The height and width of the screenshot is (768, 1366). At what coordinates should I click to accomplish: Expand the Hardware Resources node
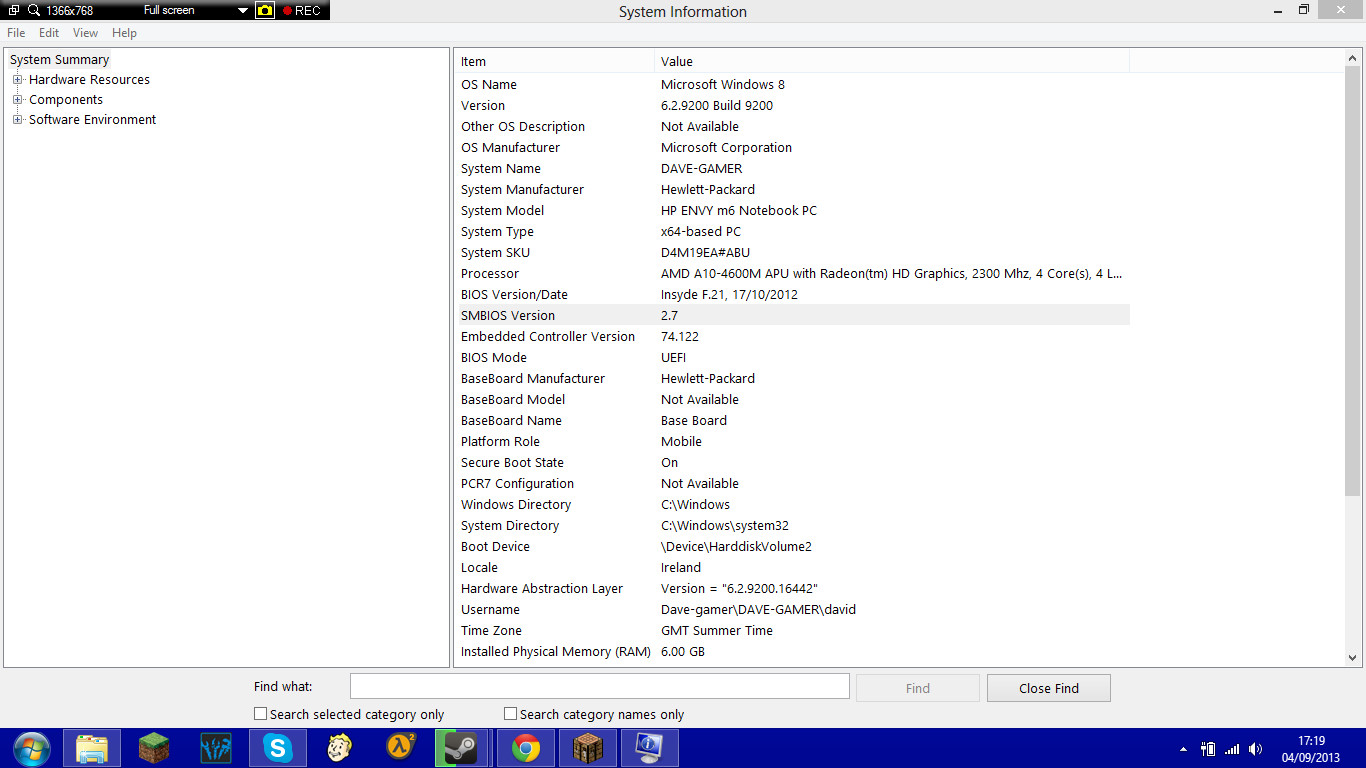(x=17, y=80)
